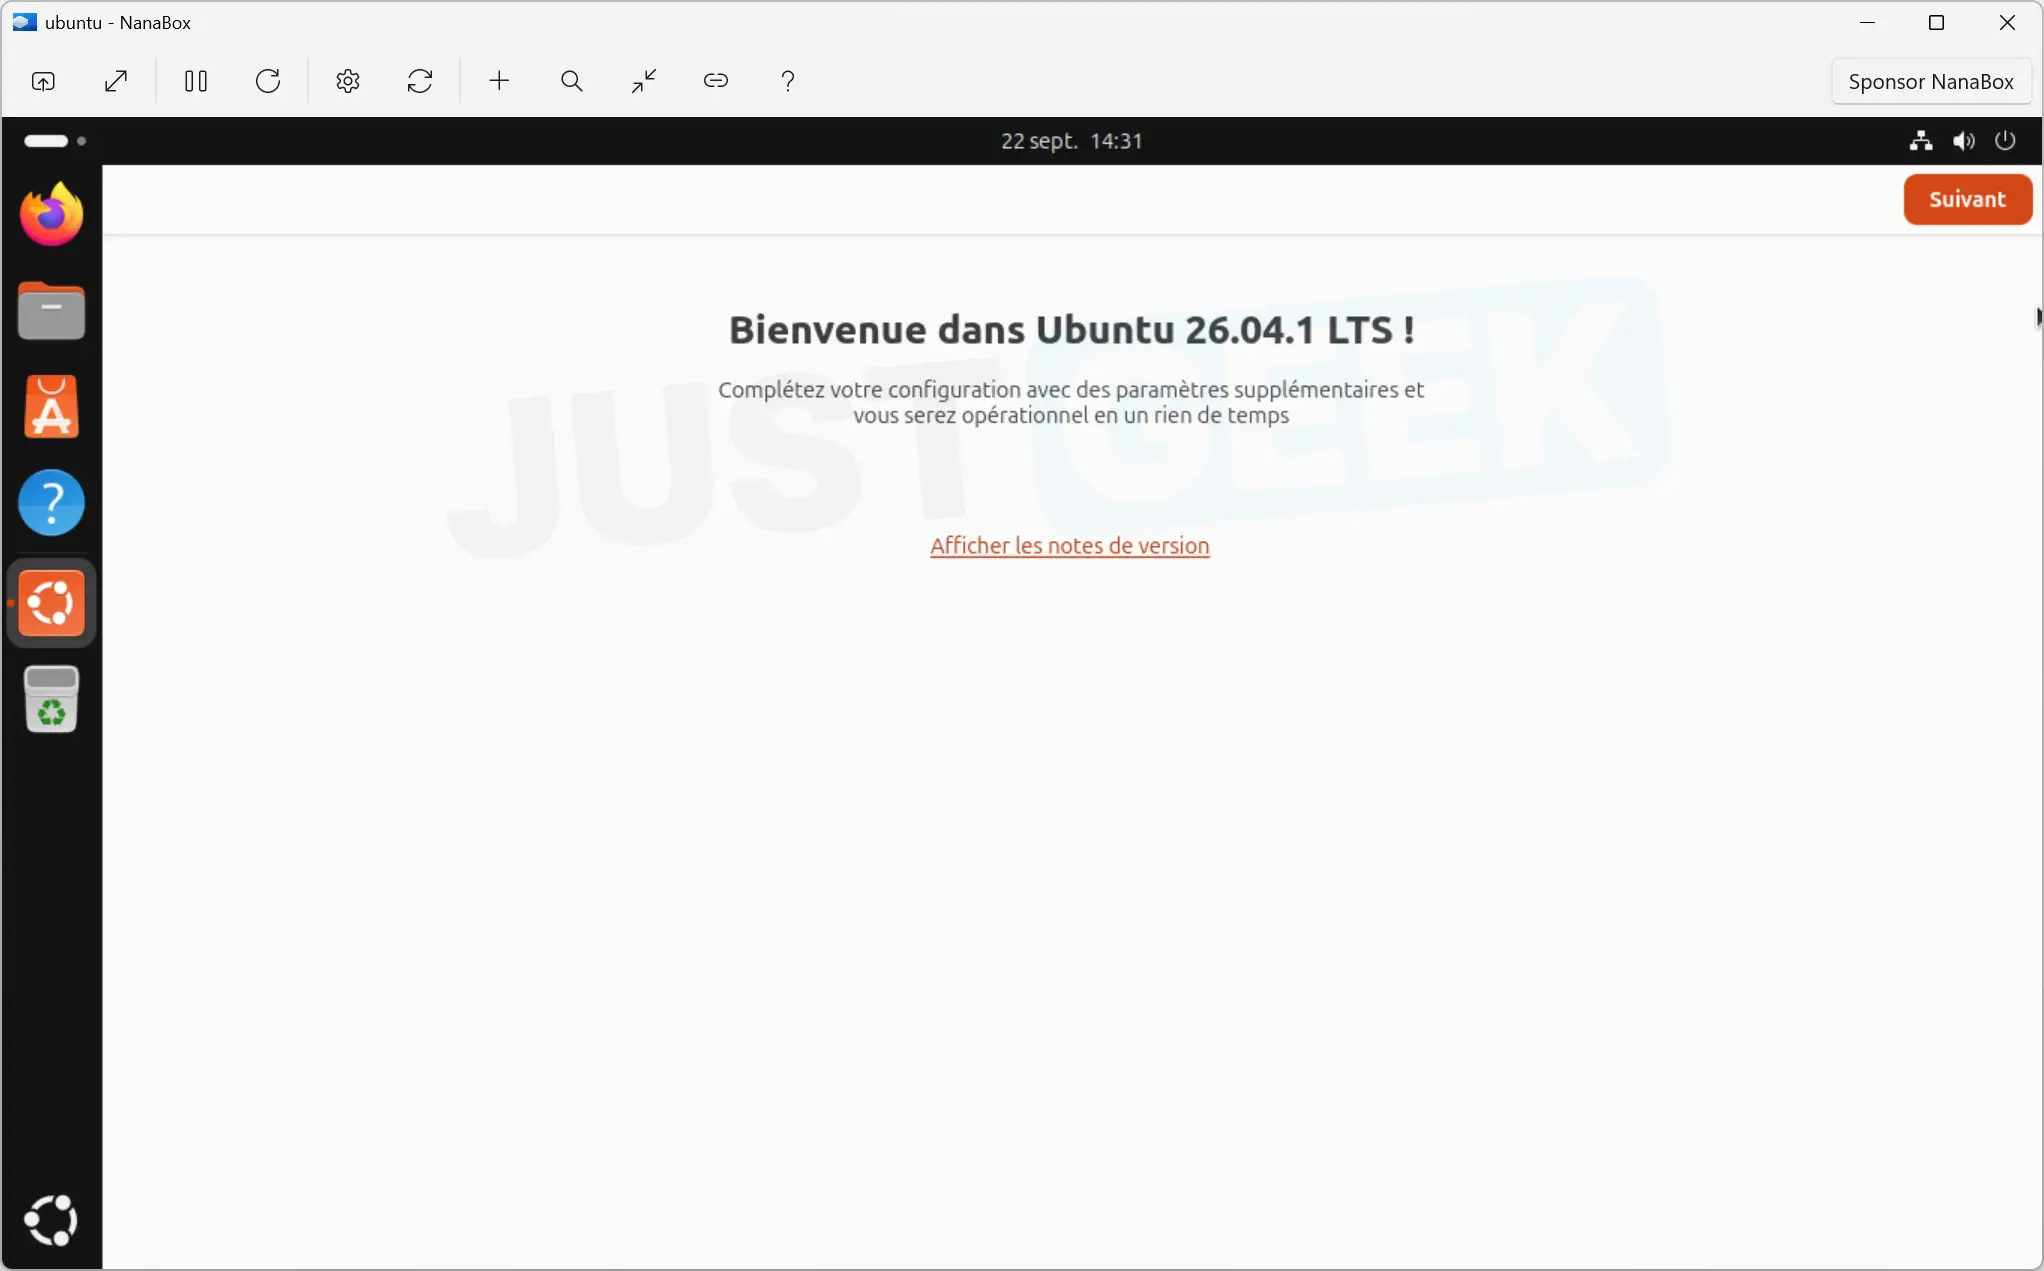Maximize the NanaBox window
The width and height of the screenshot is (2044, 1271).
tap(1936, 22)
